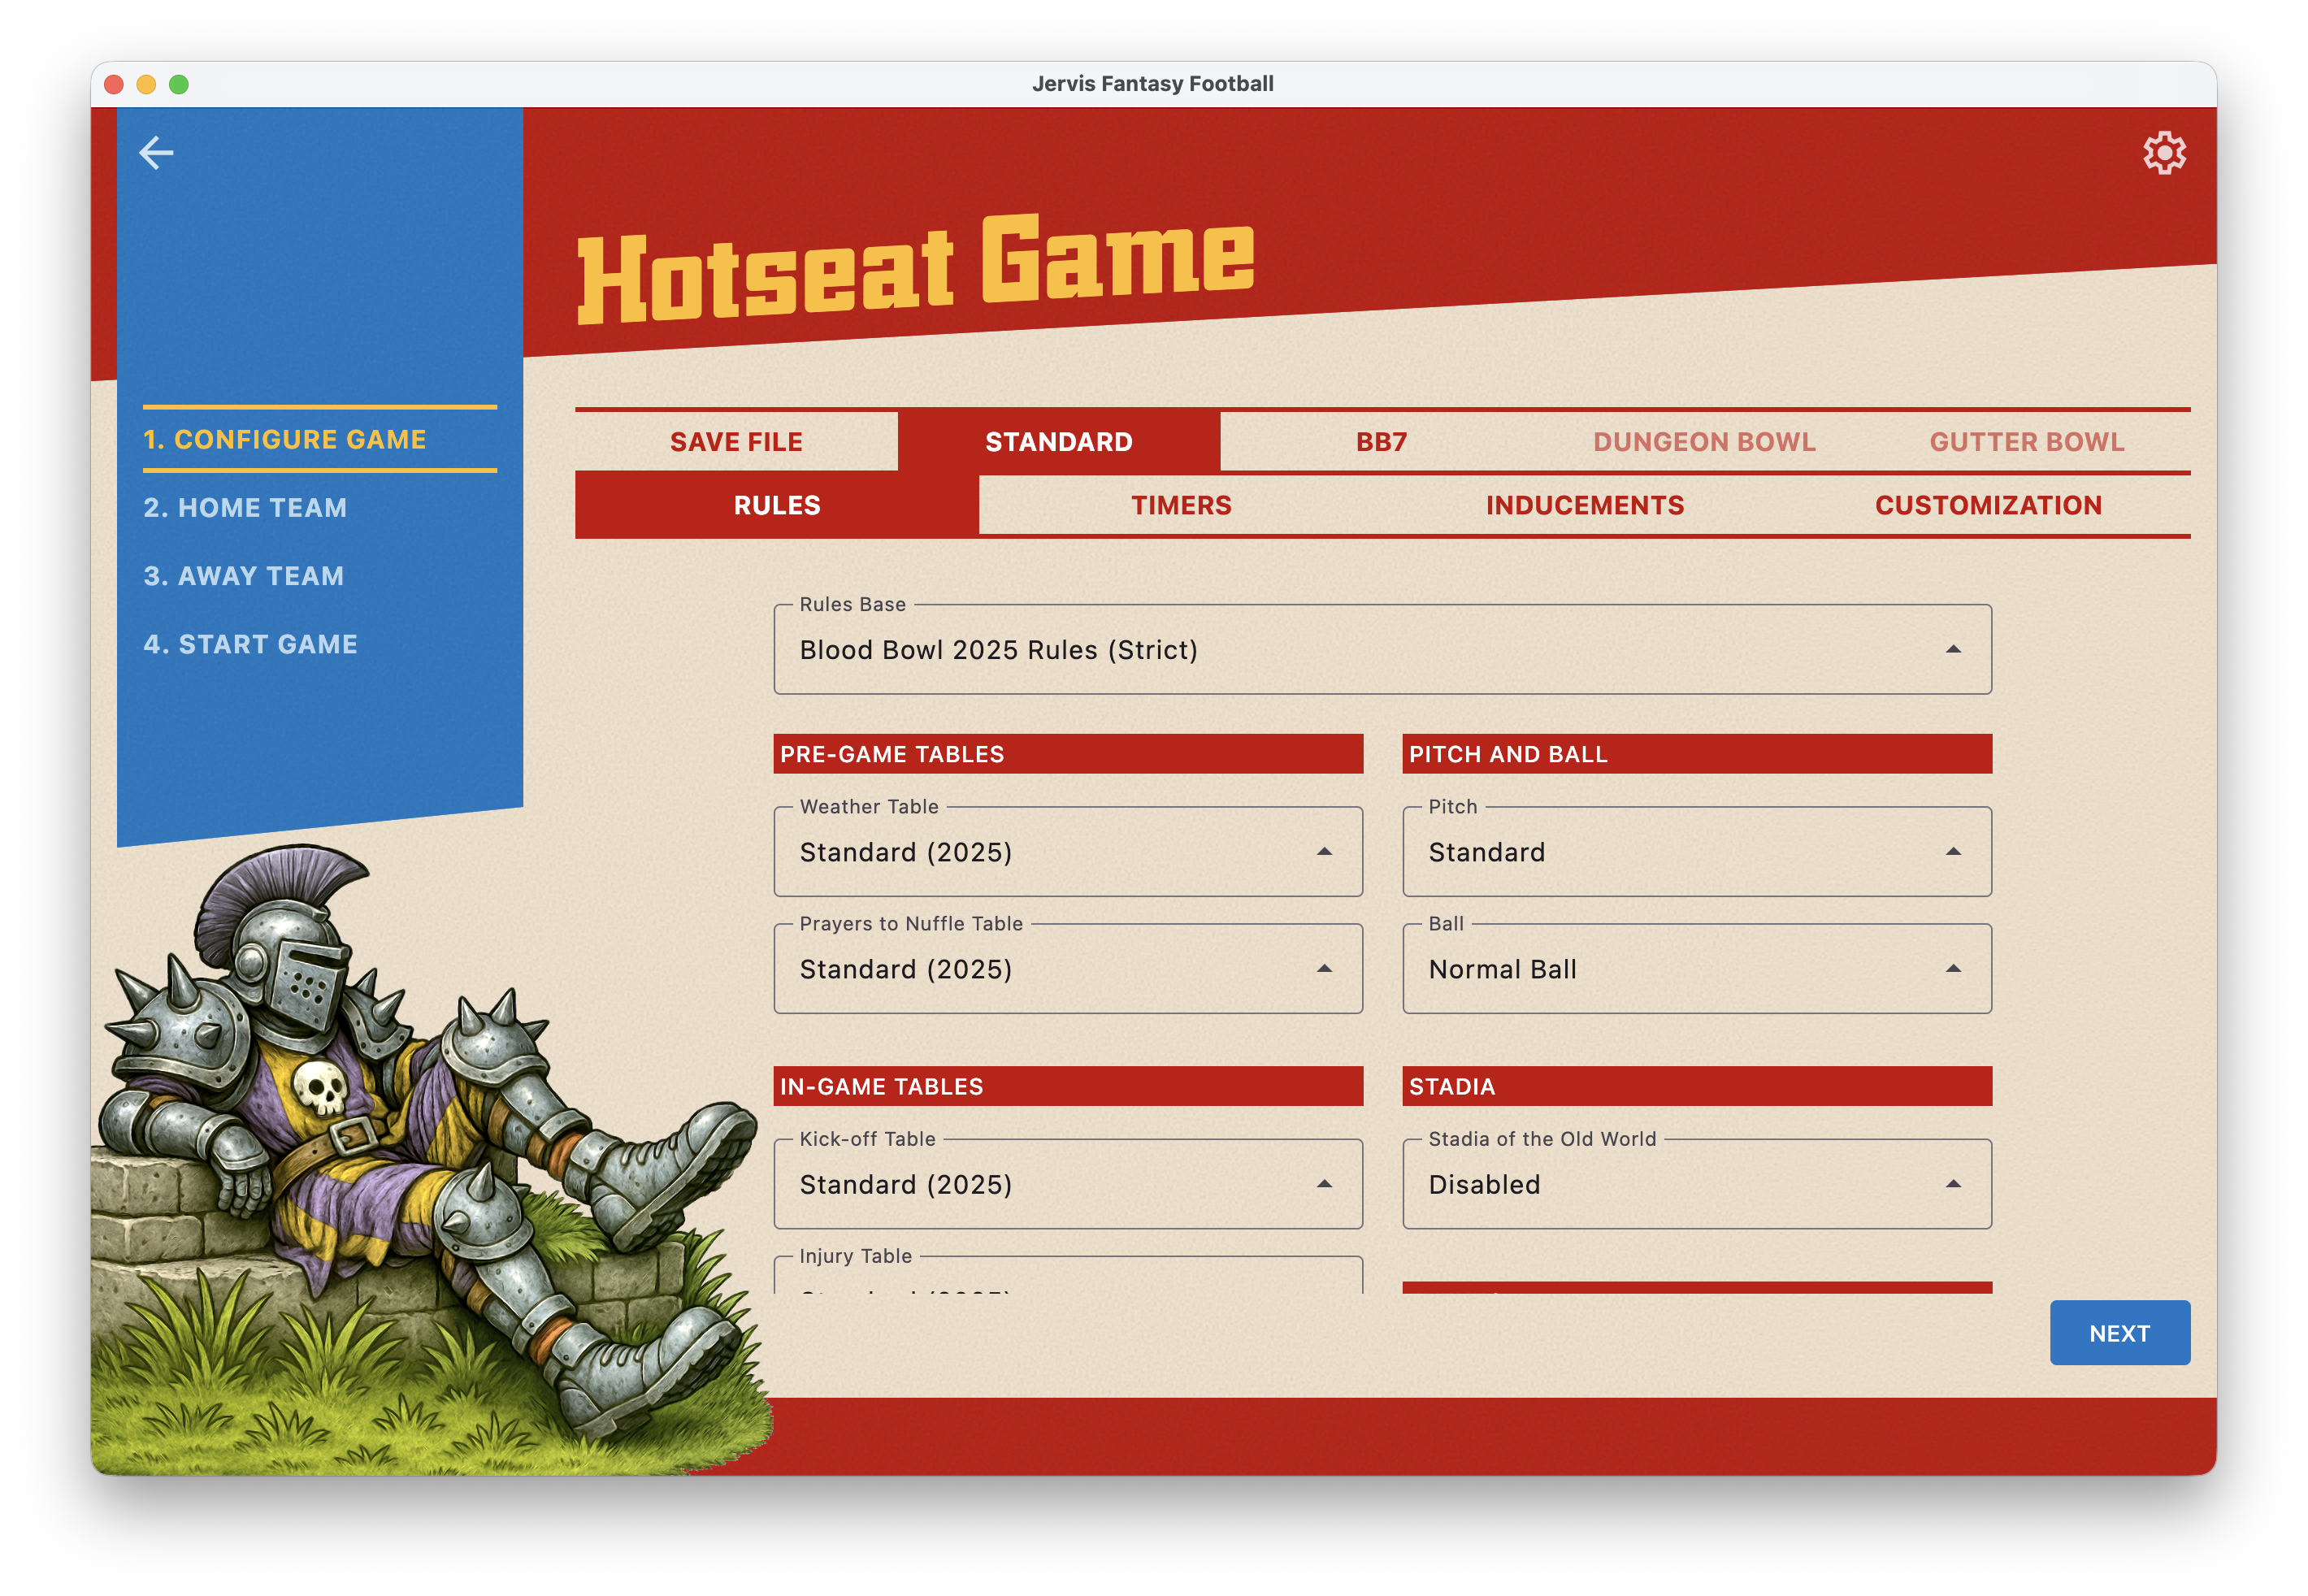Open the Customization tab
Image resolution: width=2308 pixels, height=1596 pixels.
click(1988, 505)
